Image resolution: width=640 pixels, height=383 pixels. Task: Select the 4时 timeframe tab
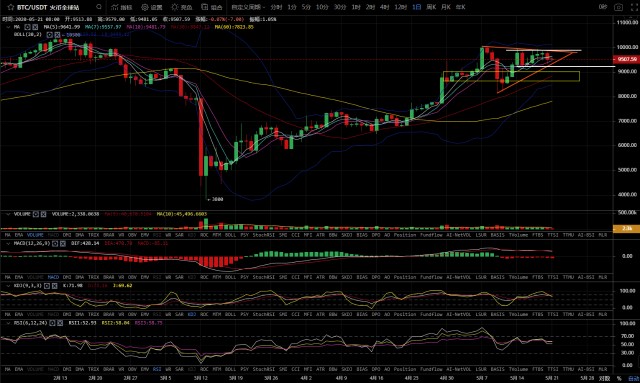(384, 7)
